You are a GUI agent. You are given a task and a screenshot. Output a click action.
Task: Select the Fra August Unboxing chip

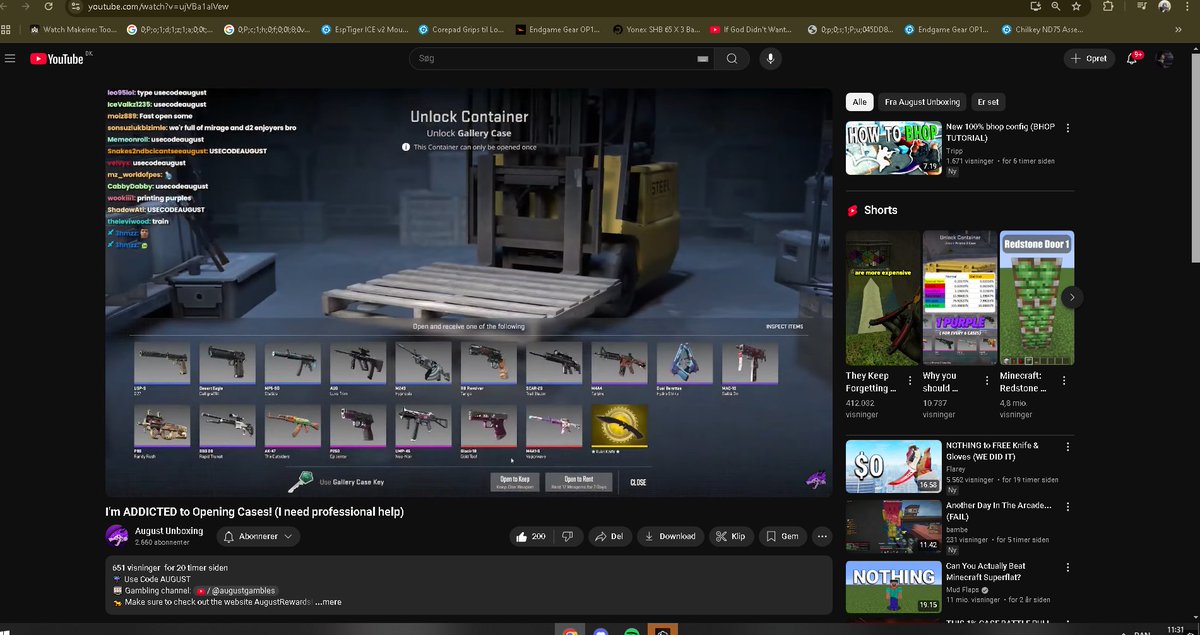tap(922, 102)
